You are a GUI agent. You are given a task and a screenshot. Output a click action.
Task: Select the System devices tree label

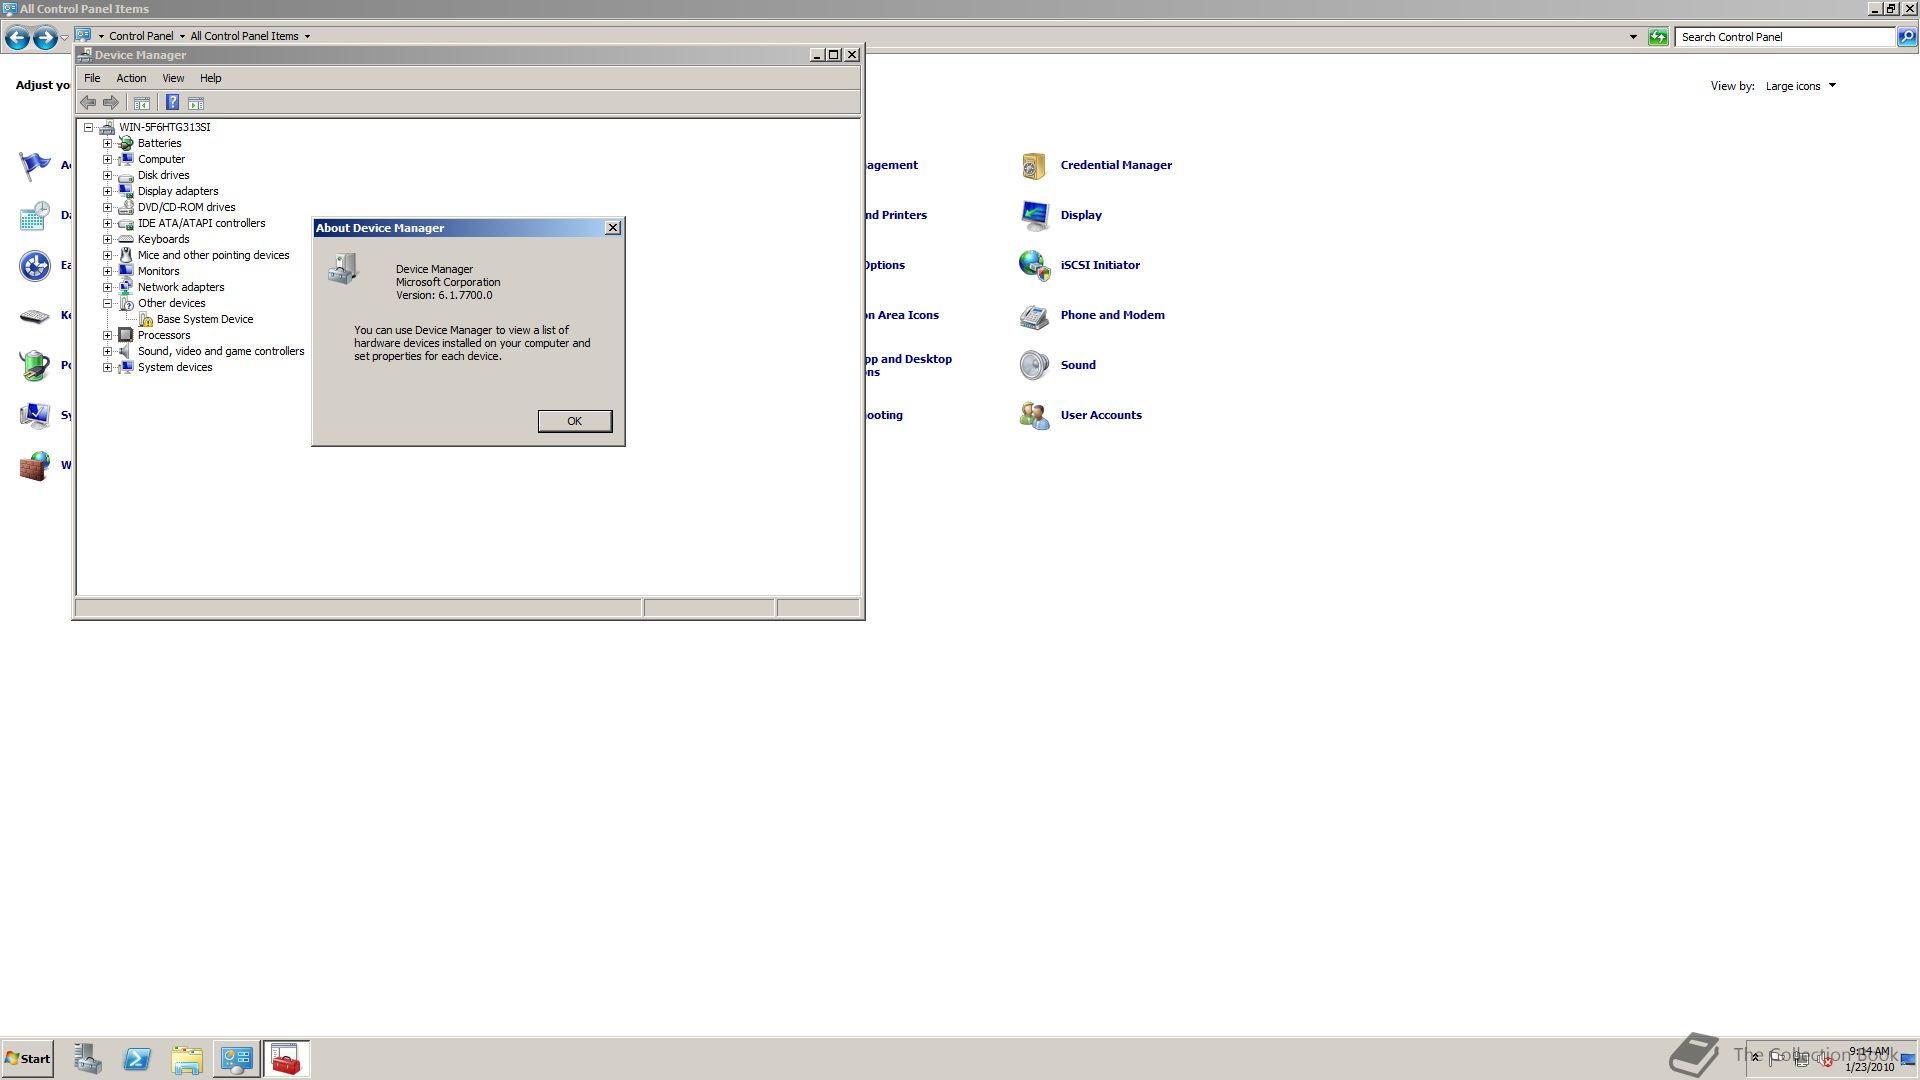[x=175, y=367]
